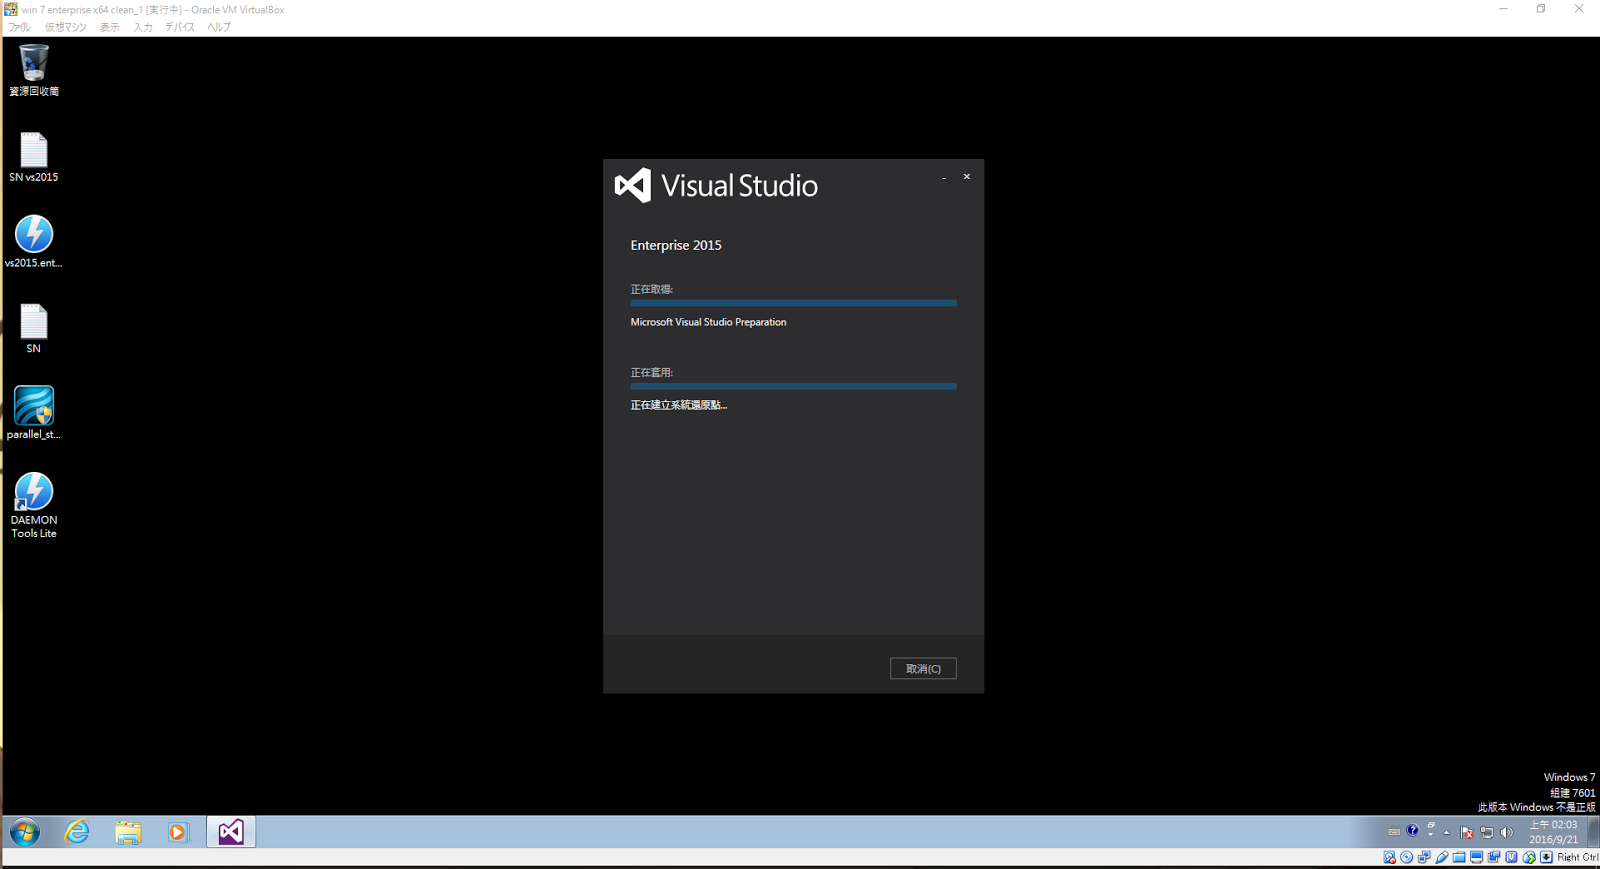The image size is (1600, 869).
Task: Open the 仮想マシン menu
Action: pos(66,27)
